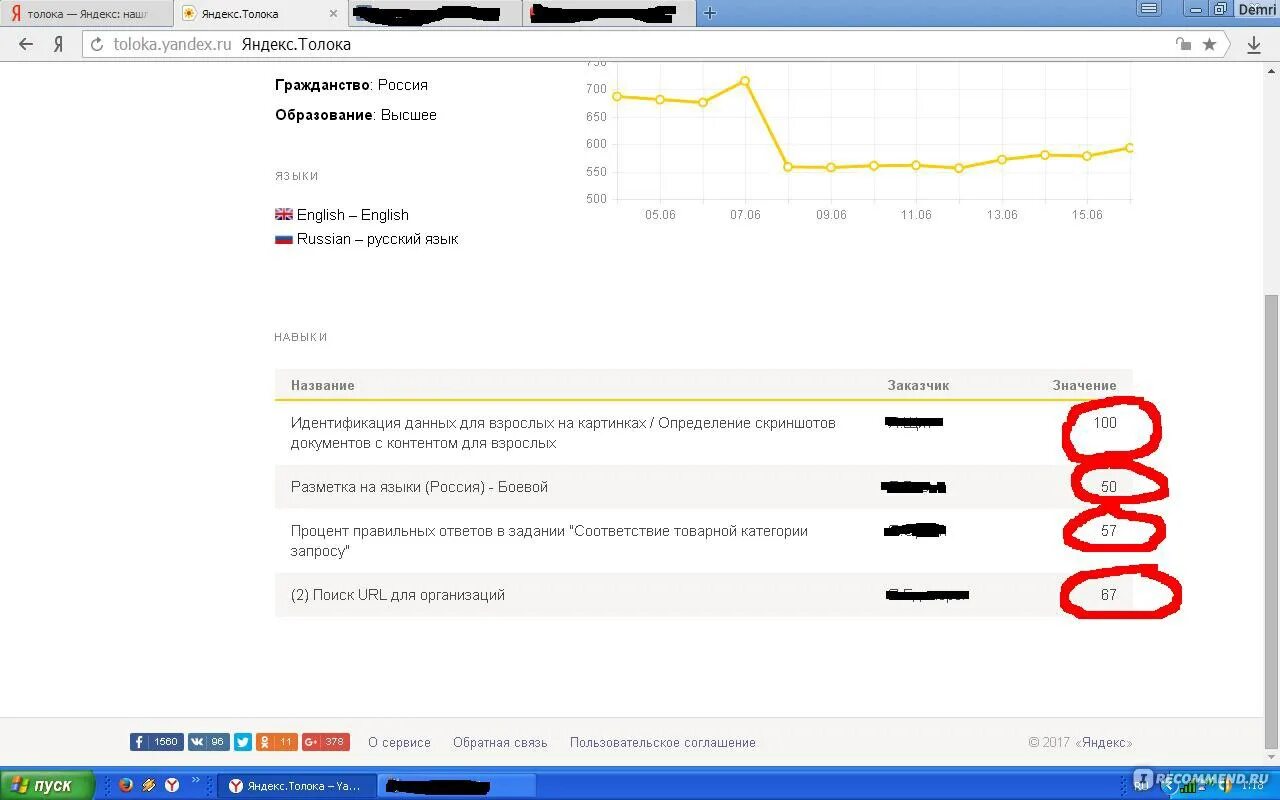Click skill value 67
The height and width of the screenshot is (800, 1280).
(1108, 595)
